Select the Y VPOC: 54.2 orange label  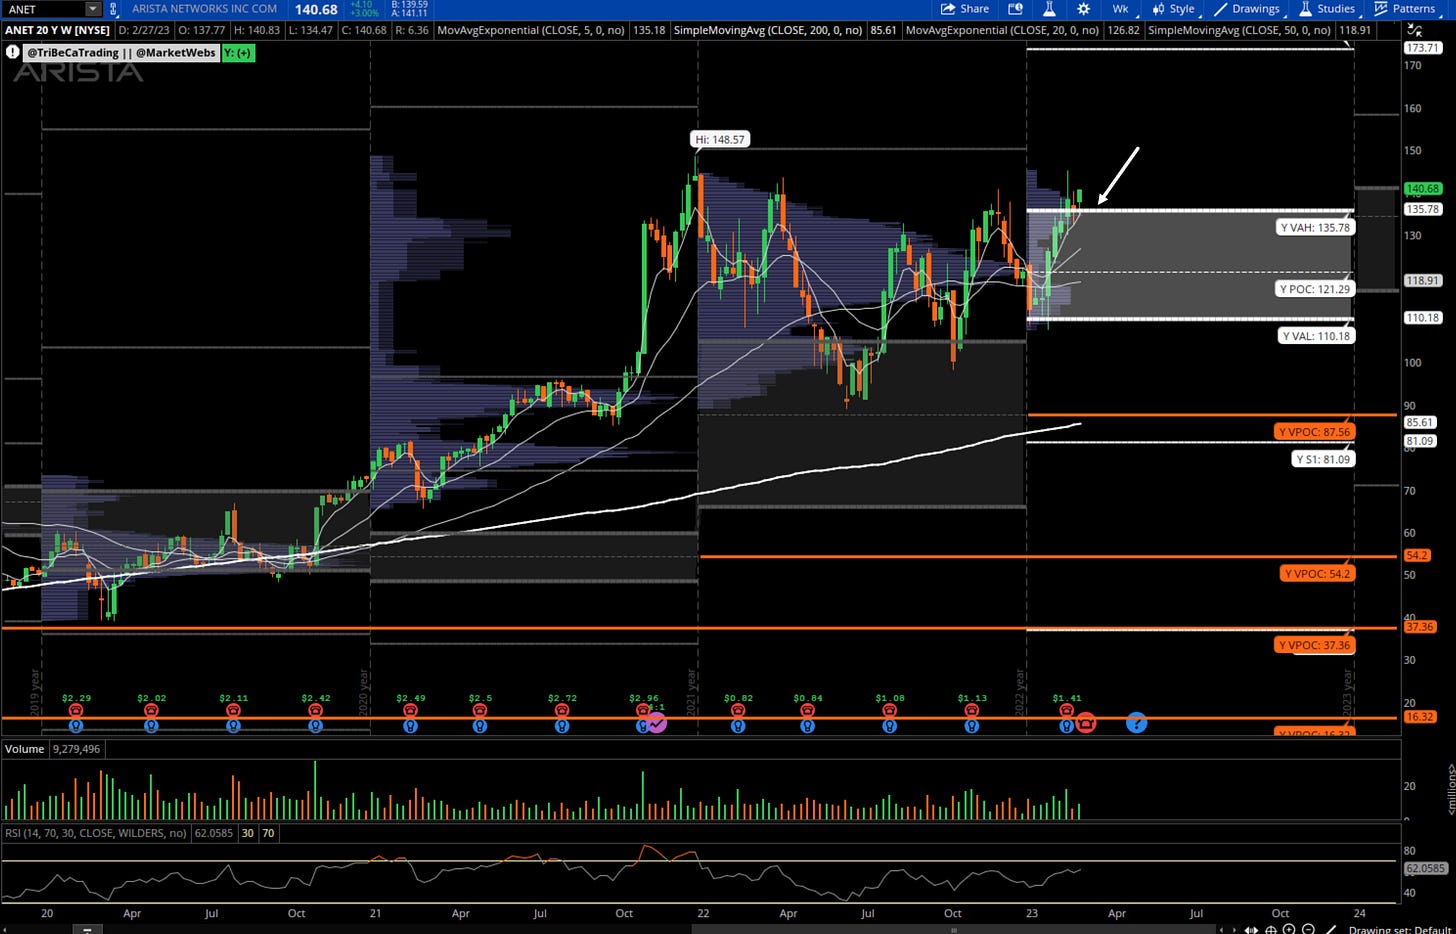1318,574
